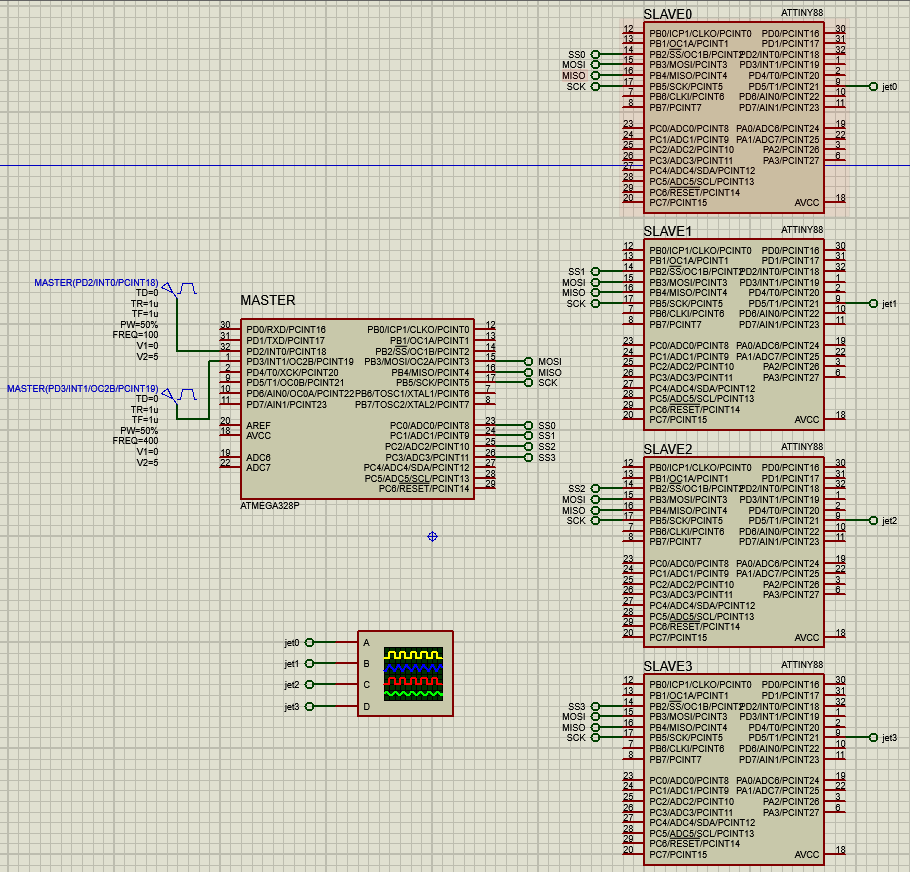Click PD4/T0/XCK/PCINT20 pin label on MASTER

(x=292, y=372)
